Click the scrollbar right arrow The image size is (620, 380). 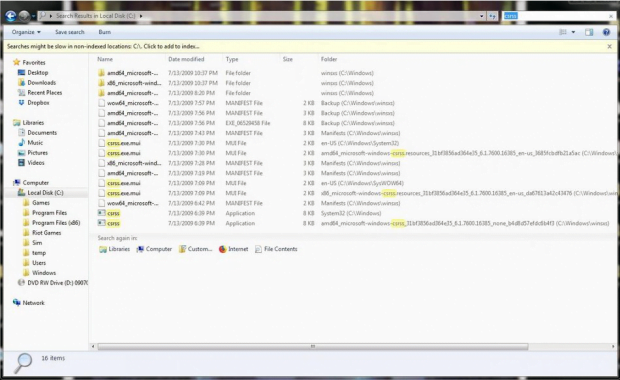[x=613, y=346]
